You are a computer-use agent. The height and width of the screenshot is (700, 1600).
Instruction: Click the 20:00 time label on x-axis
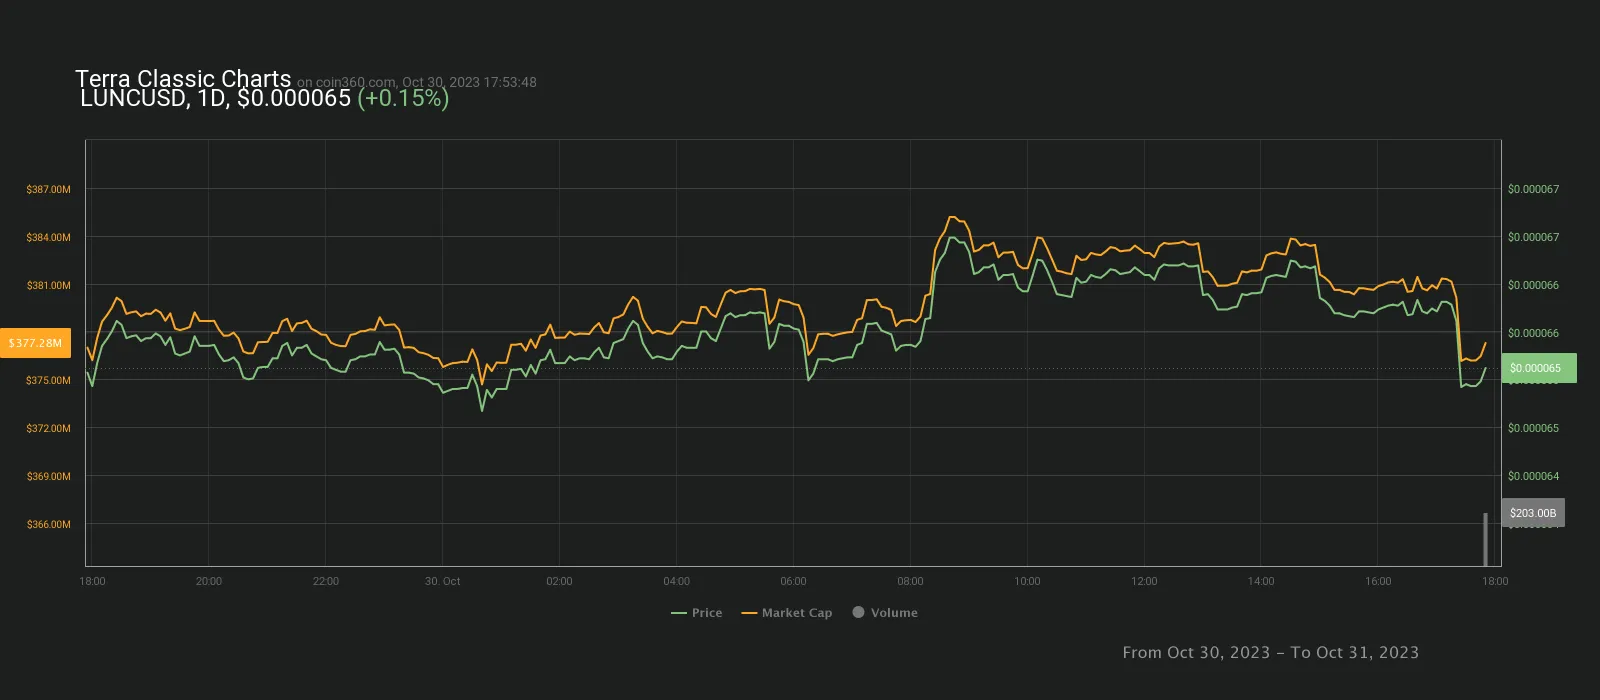[x=209, y=581]
